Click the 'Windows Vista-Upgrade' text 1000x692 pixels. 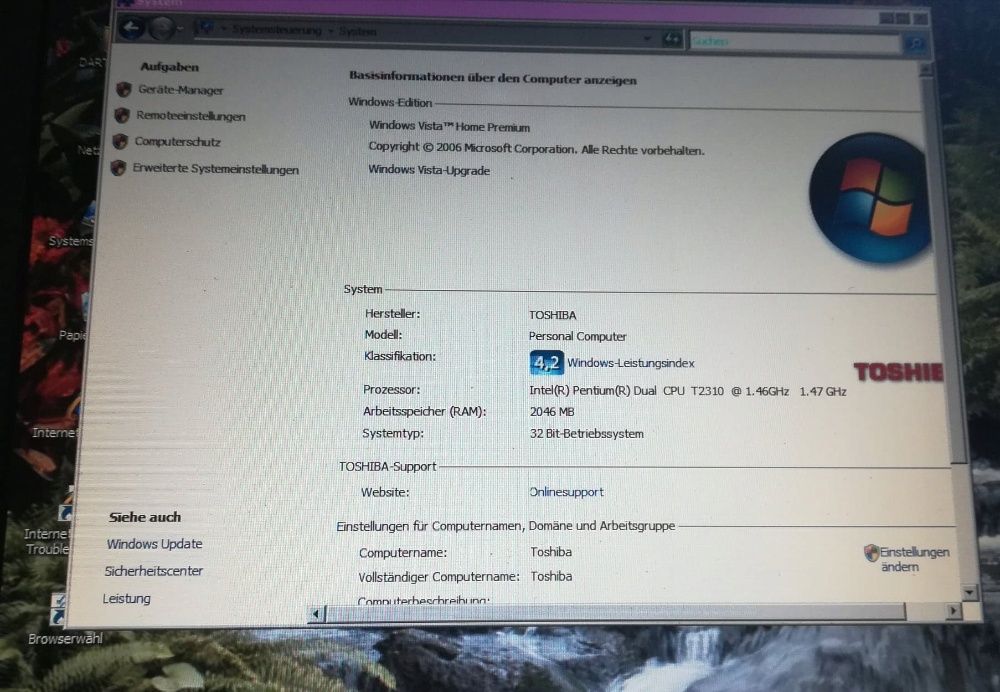(x=429, y=170)
